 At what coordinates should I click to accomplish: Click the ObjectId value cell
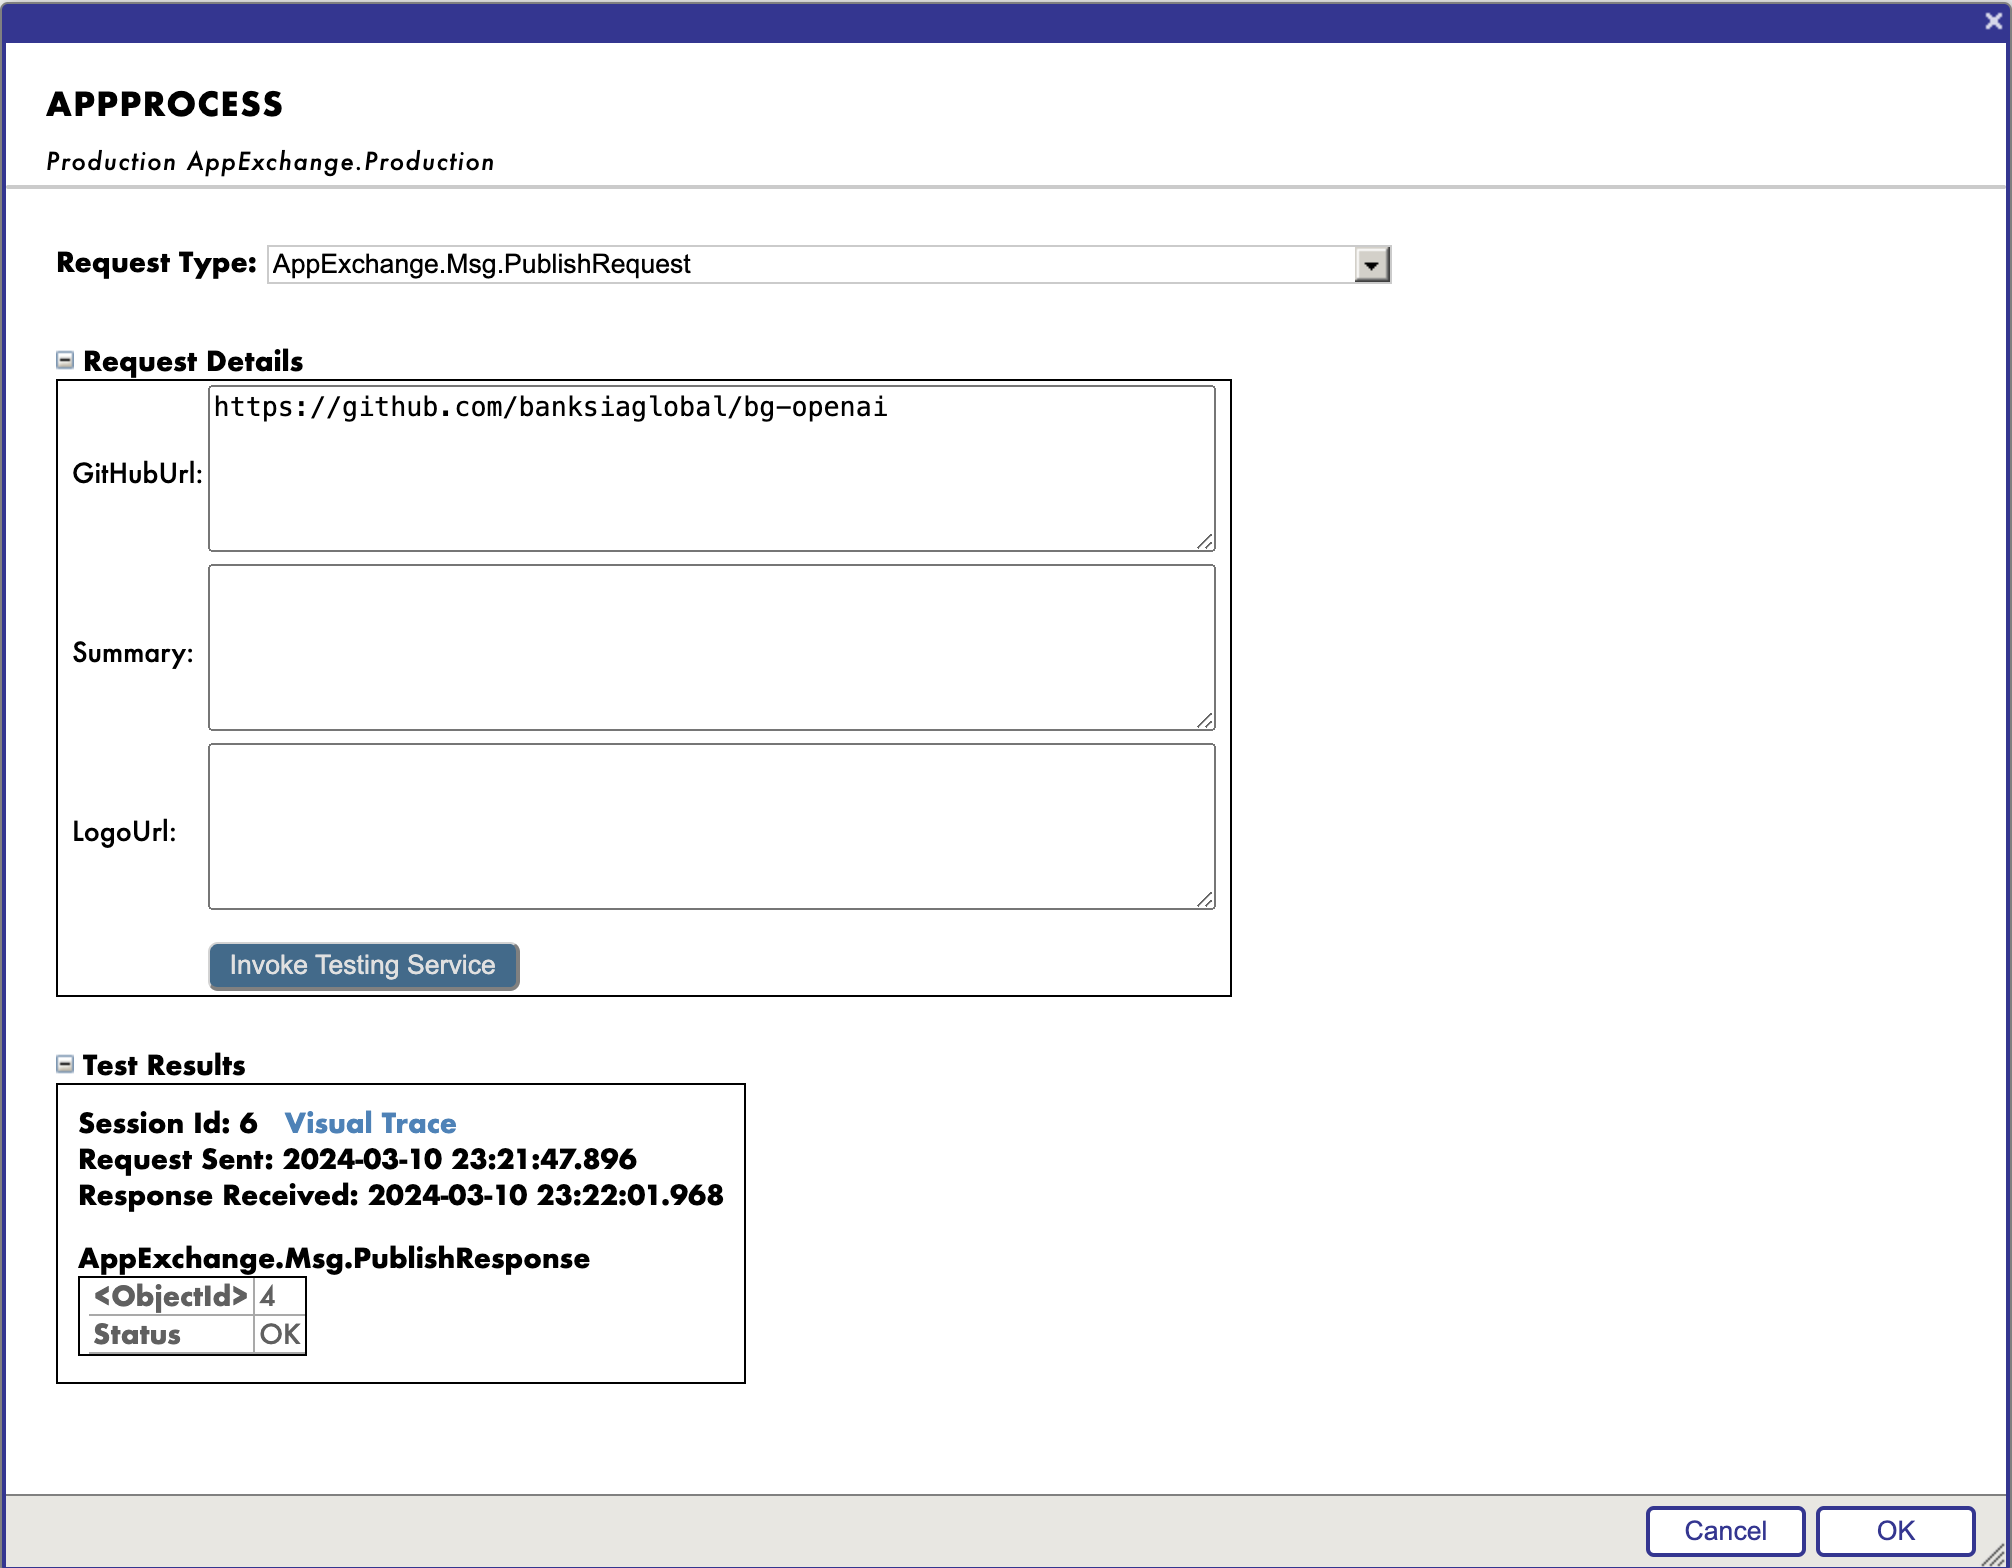(278, 1297)
